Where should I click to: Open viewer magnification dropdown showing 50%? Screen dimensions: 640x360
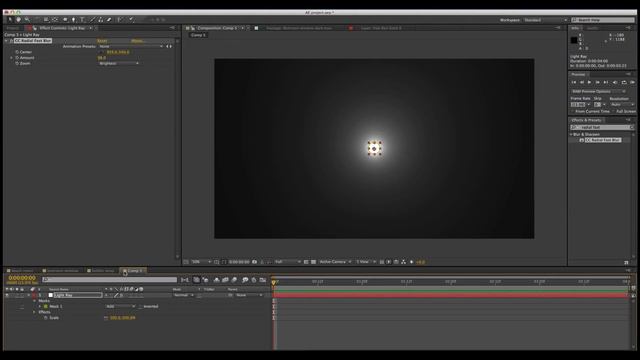click(x=201, y=262)
